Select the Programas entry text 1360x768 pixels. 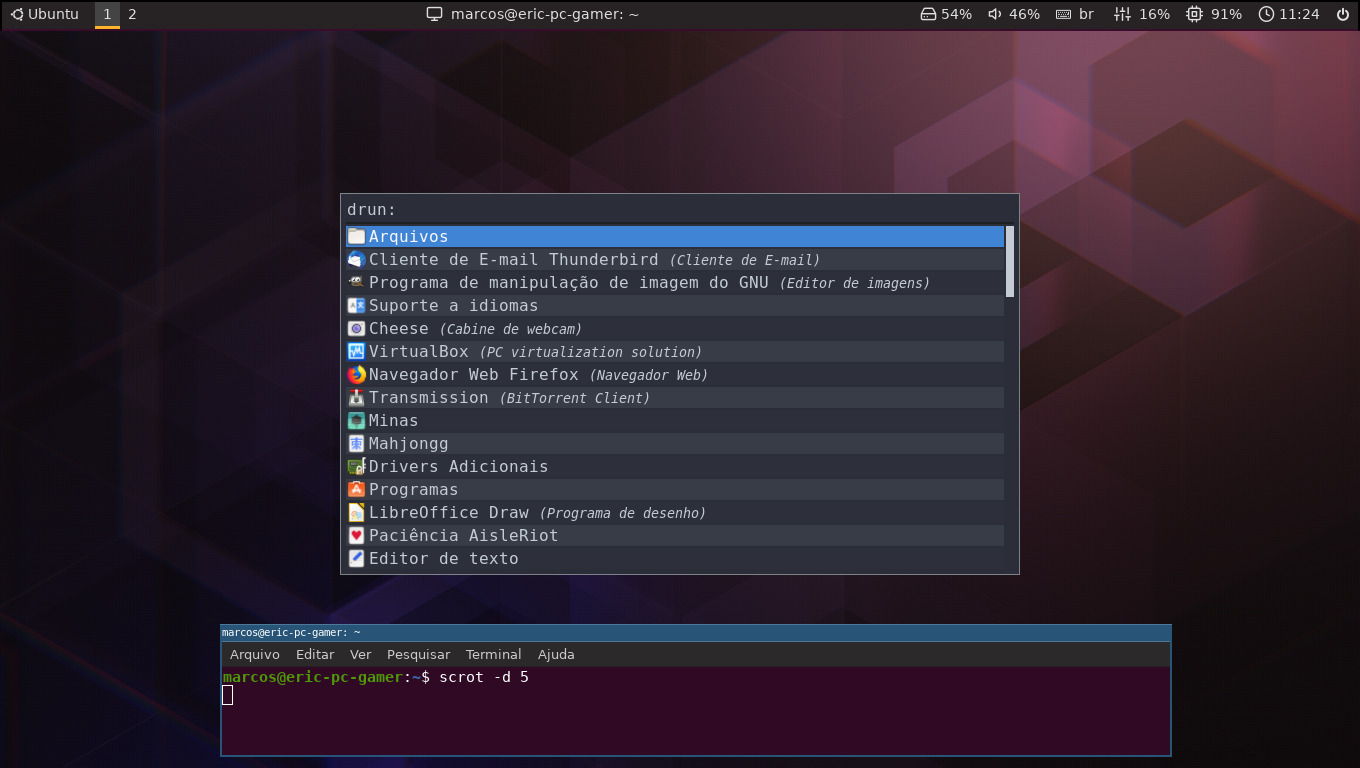click(413, 489)
